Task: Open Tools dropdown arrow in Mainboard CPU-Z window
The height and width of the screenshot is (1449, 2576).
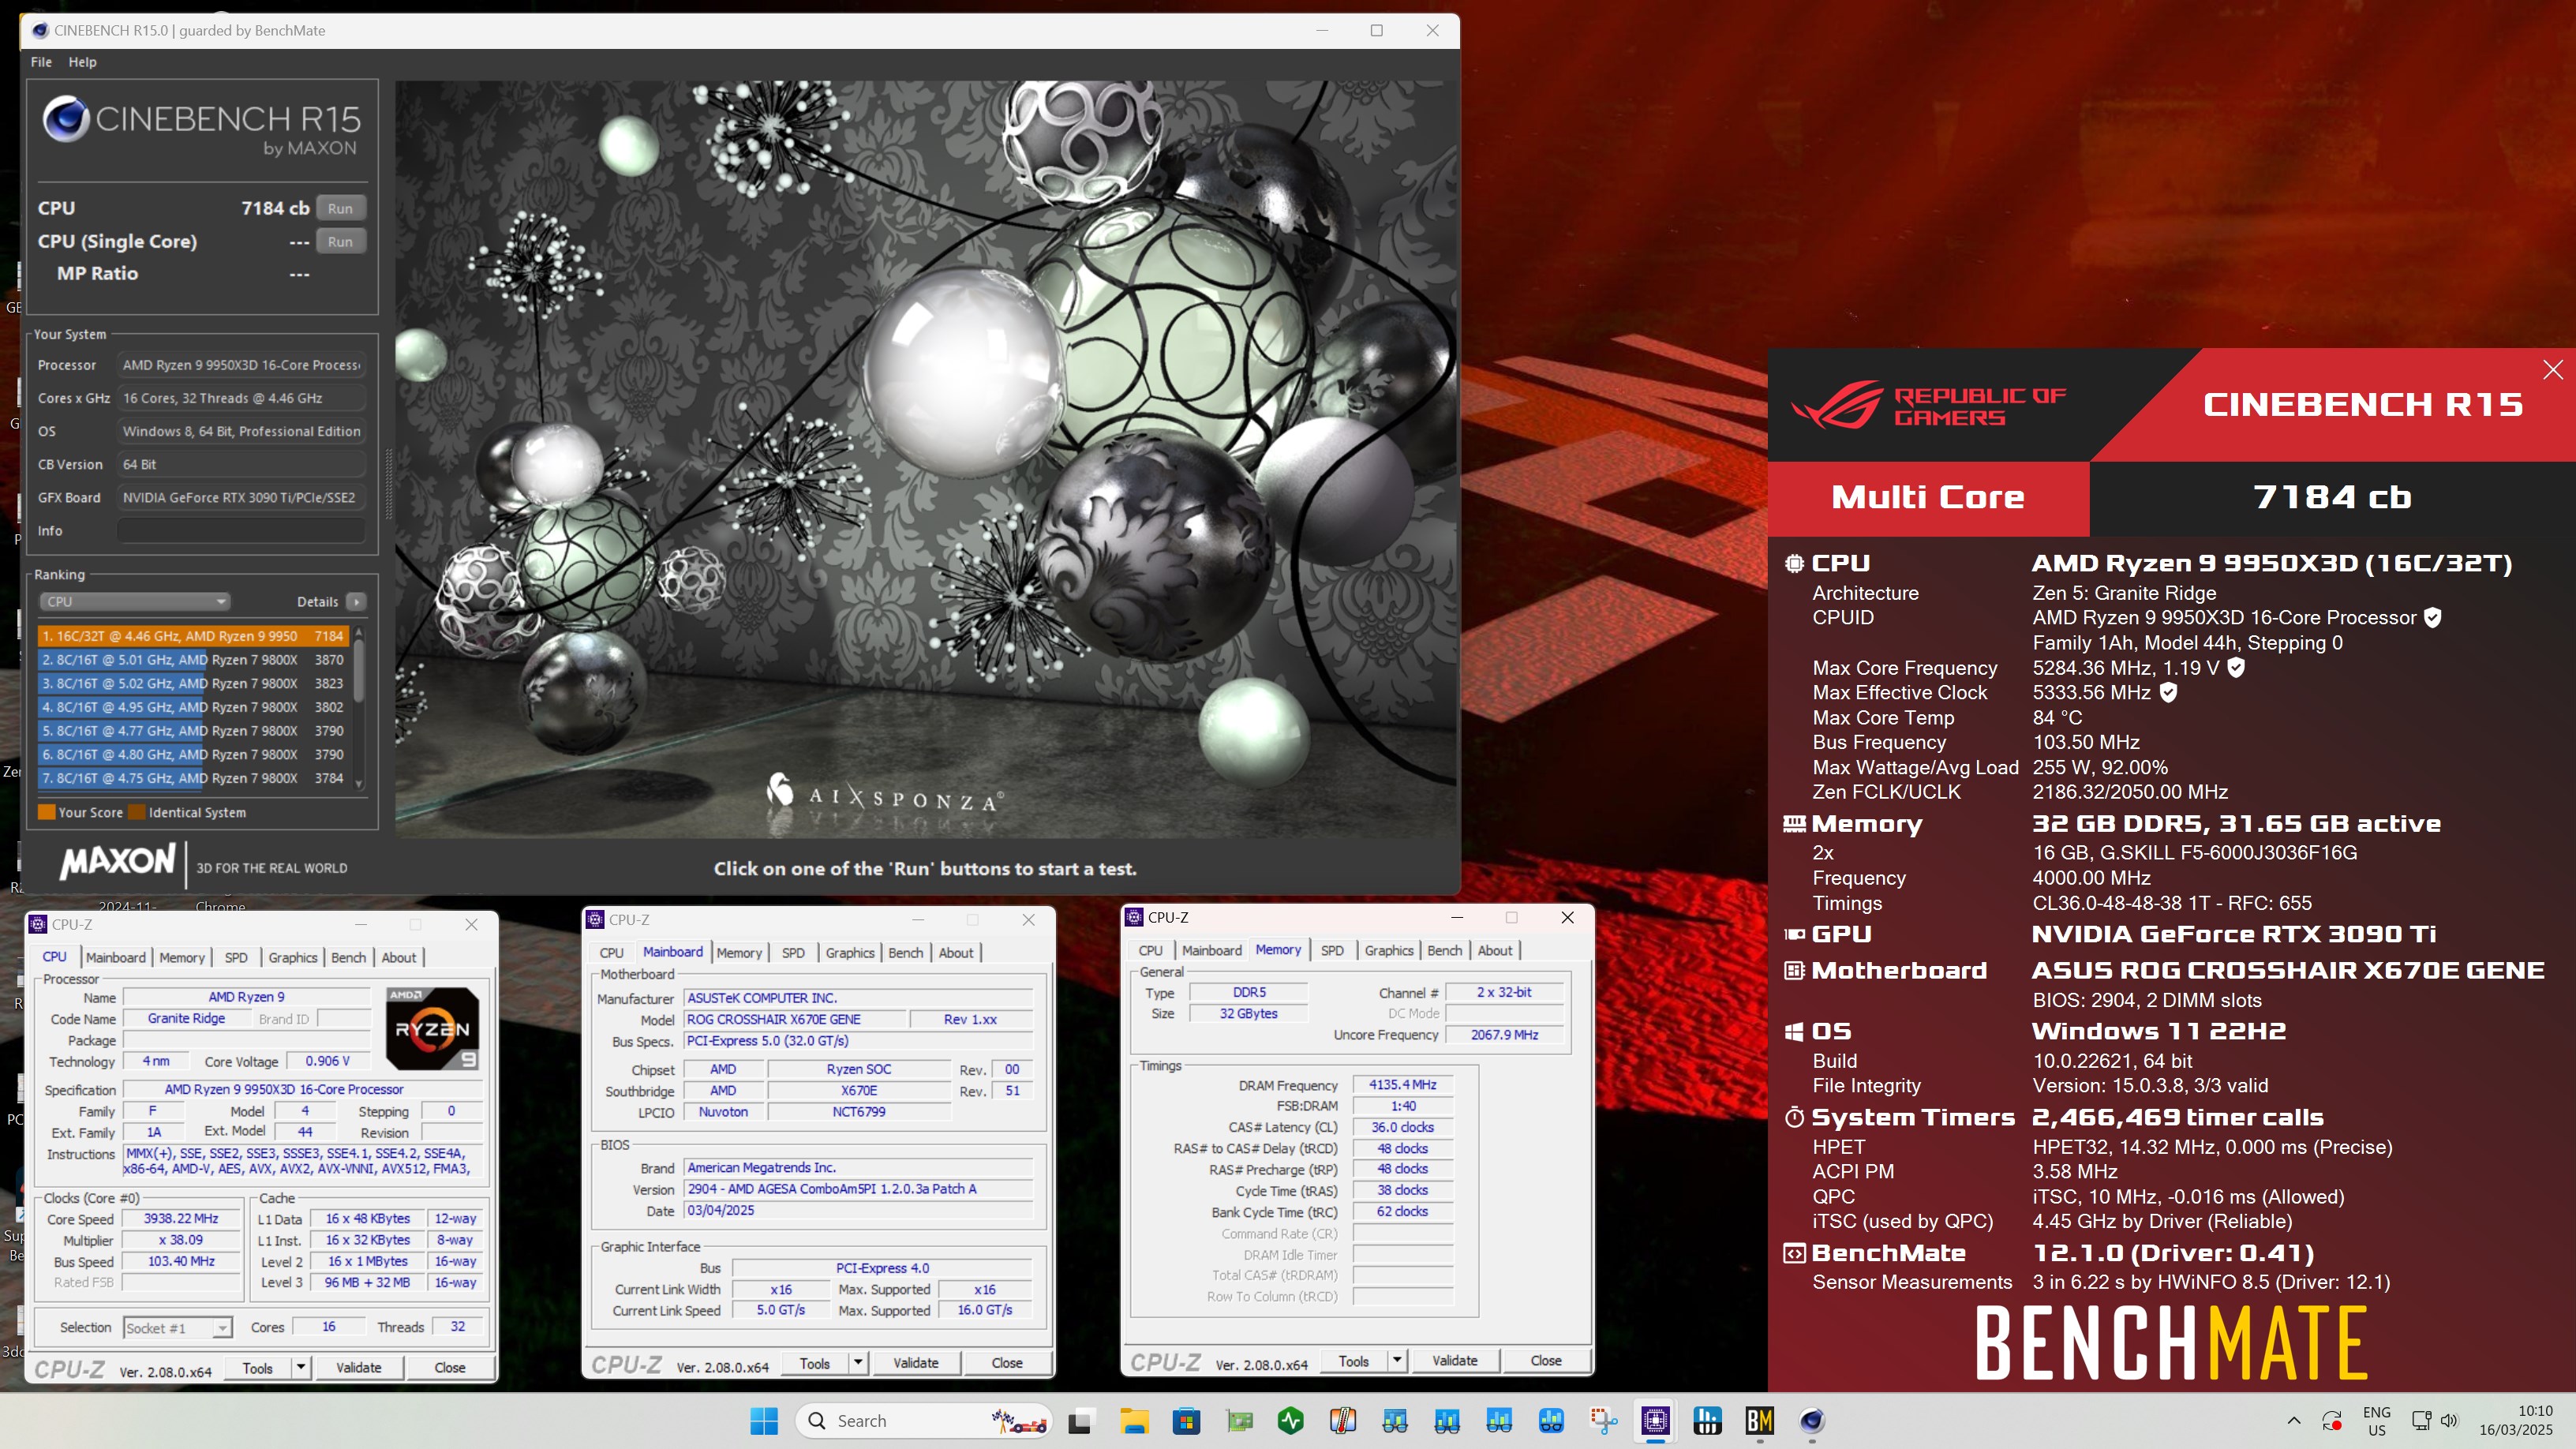Action: 858,1363
